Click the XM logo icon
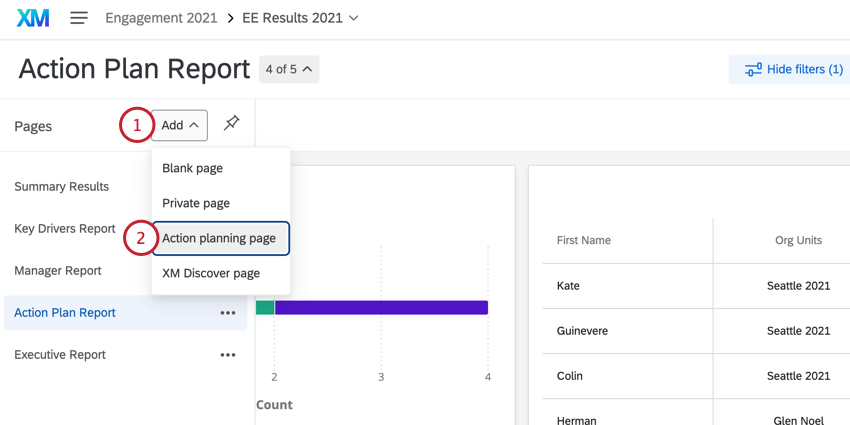This screenshot has width=850, height=425. click(33, 18)
